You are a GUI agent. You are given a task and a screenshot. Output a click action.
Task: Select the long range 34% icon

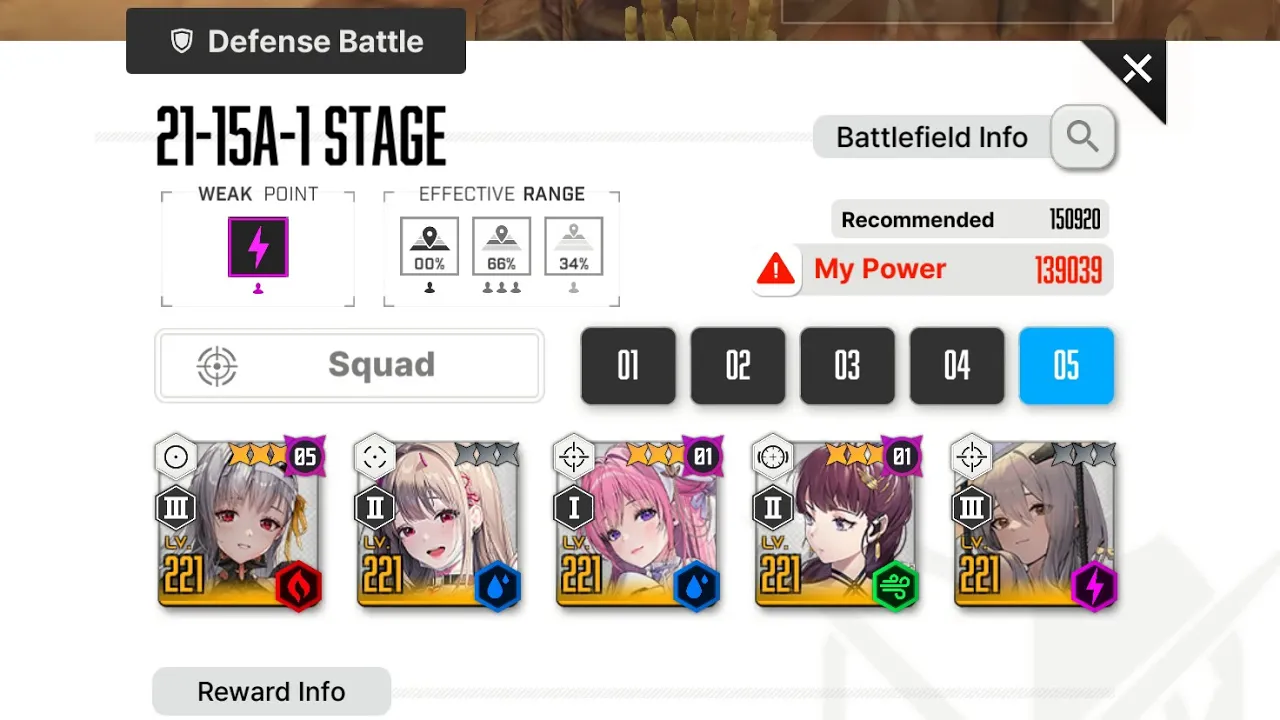point(574,247)
